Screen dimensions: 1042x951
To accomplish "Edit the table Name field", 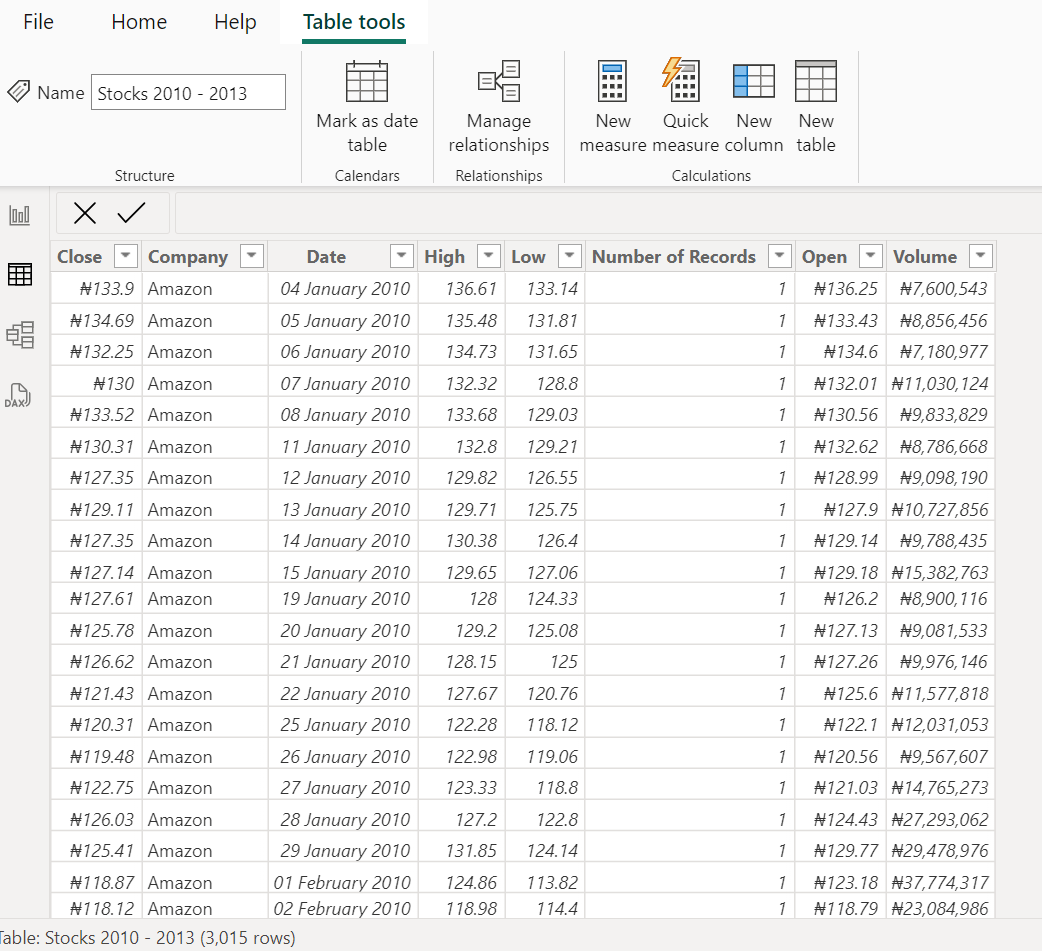I will [x=188, y=92].
